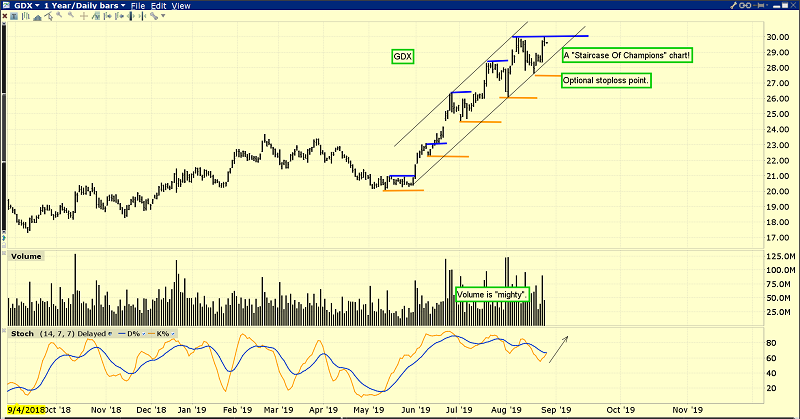Maximize the chart window

coord(785,5)
